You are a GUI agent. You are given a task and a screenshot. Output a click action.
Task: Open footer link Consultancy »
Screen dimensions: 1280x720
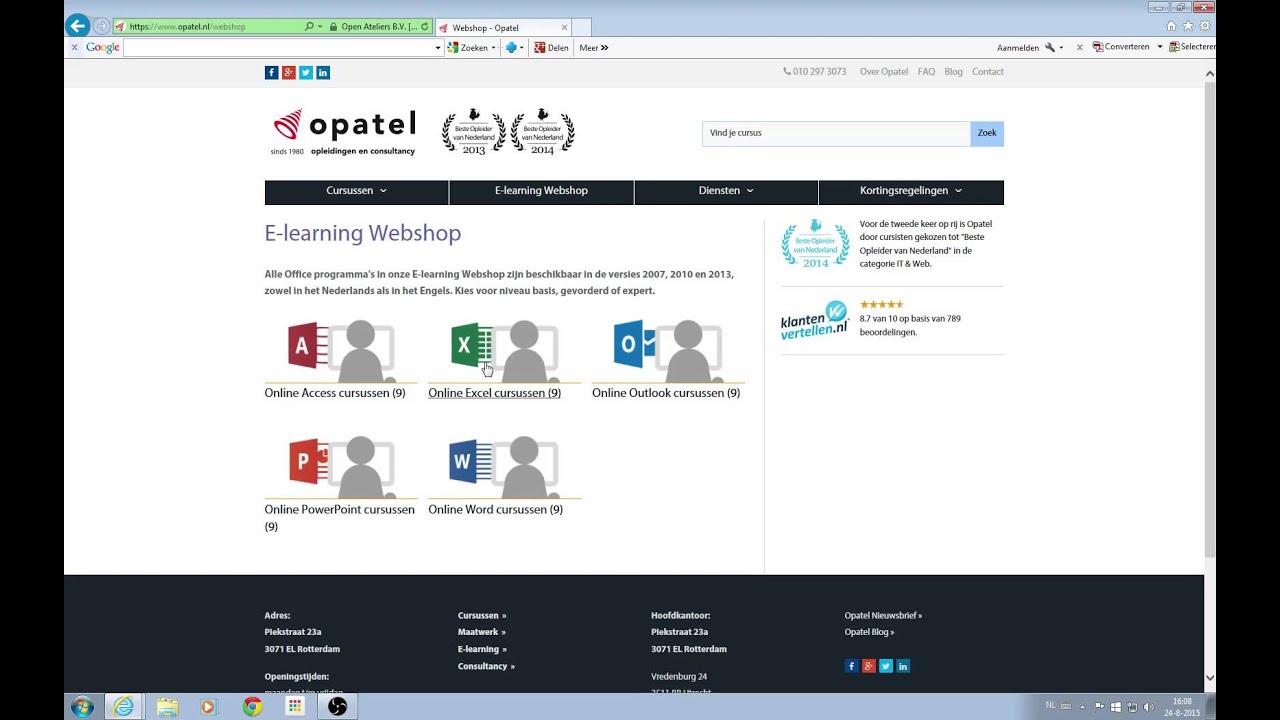point(486,666)
